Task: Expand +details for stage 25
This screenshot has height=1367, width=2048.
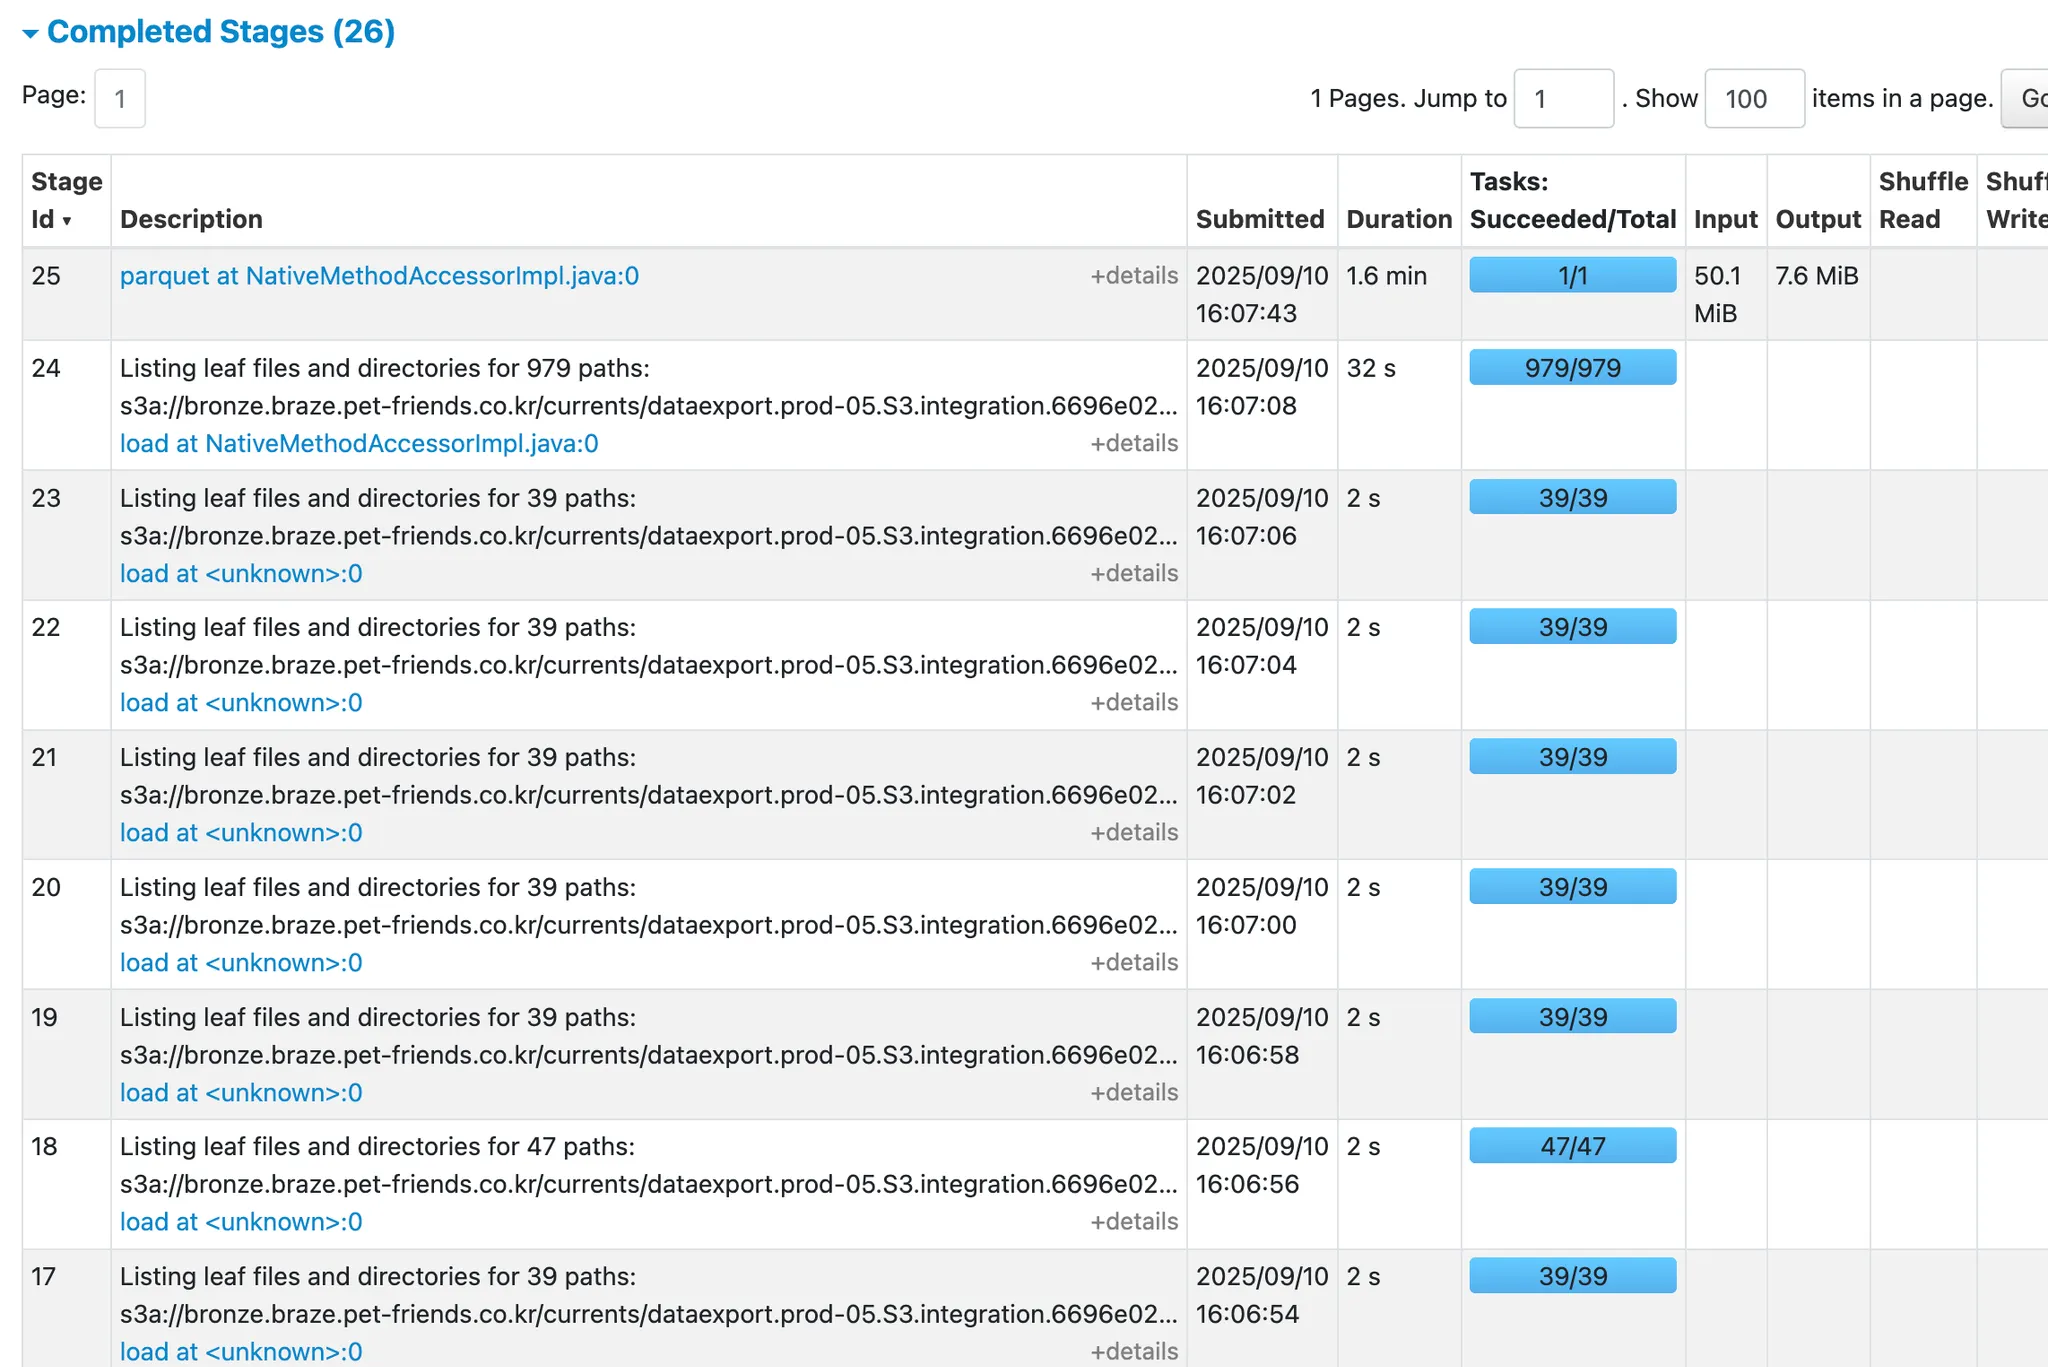Action: coord(1133,276)
